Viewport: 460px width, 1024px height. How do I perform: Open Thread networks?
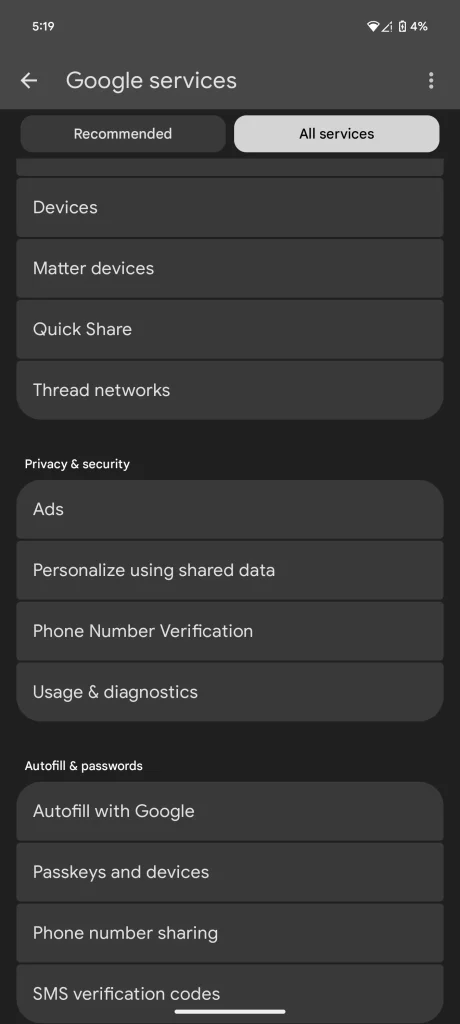[230, 390]
